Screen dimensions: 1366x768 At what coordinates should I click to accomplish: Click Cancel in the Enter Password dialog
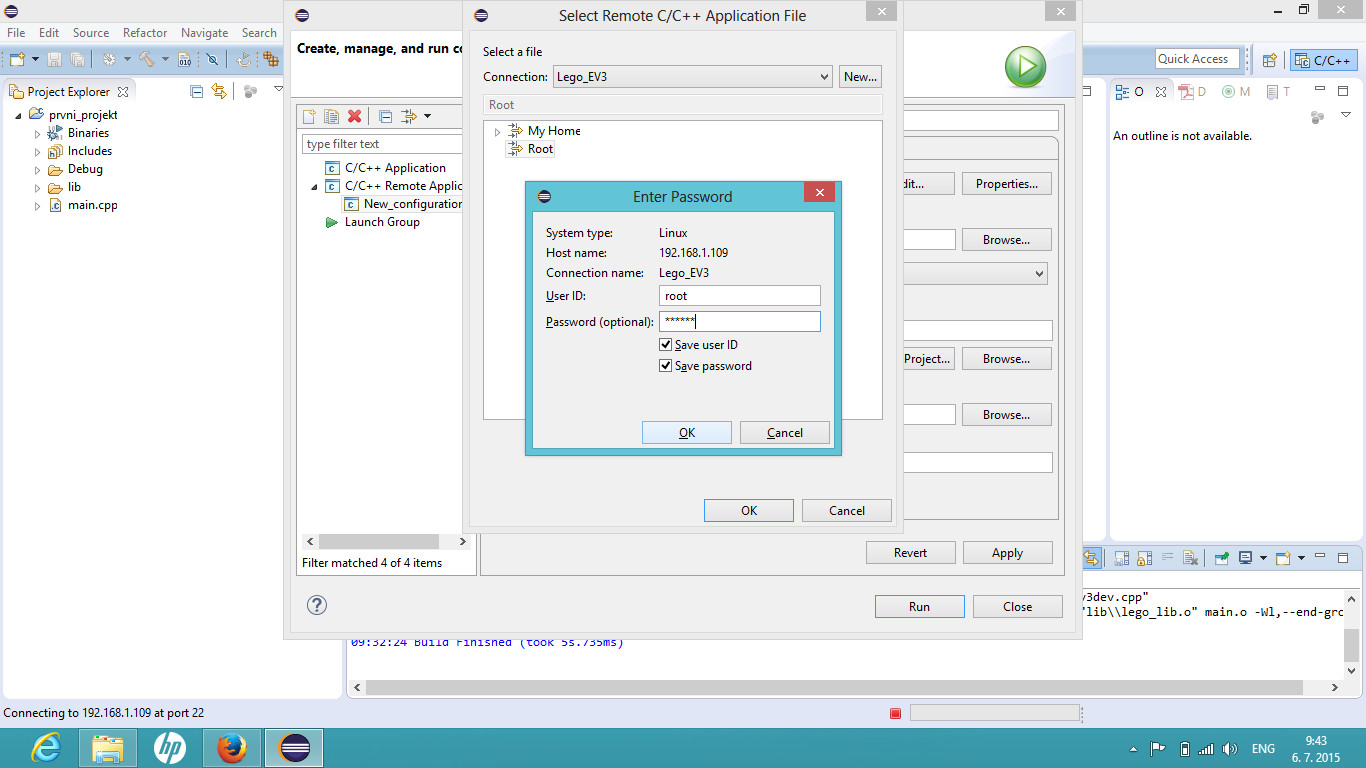click(x=784, y=433)
